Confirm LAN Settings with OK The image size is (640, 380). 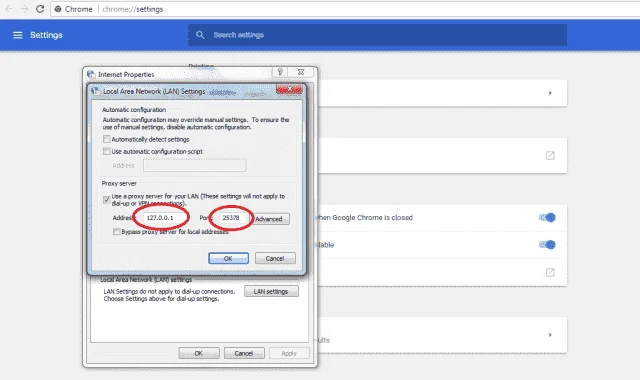(x=228, y=258)
